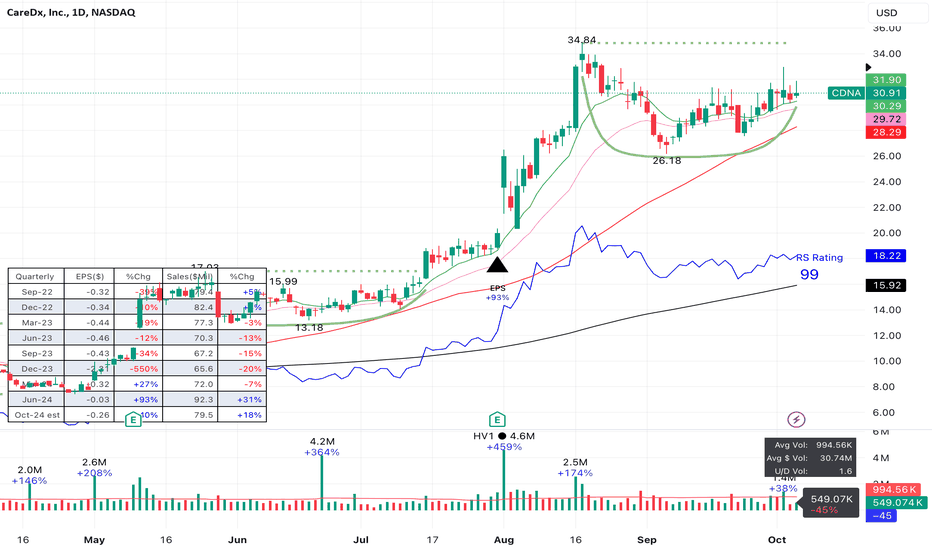Click the -550% EPS change cell
The height and width of the screenshot is (550, 932).
pos(143,369)
